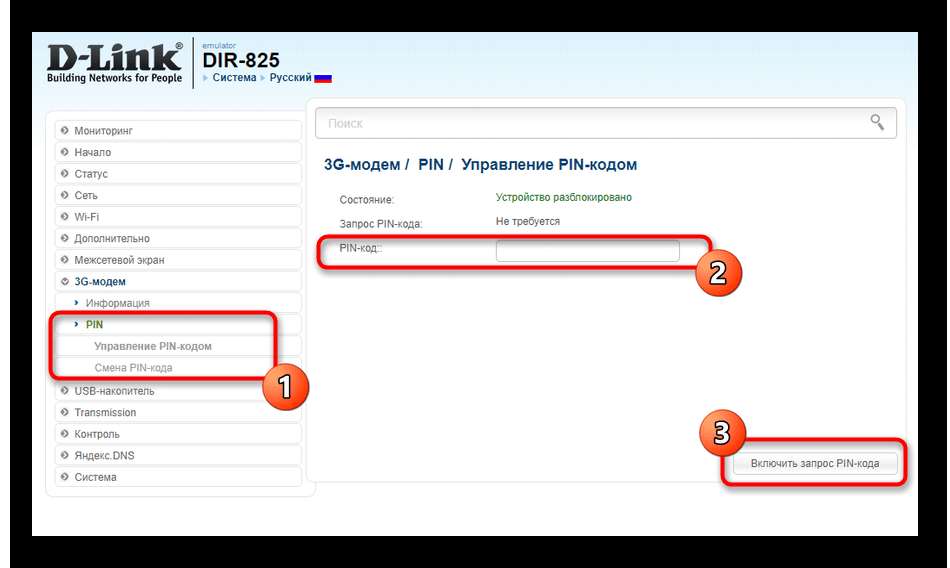950x568 pixels.
Task: Open the Контроль menu item
Action: [x=178, y=434]
